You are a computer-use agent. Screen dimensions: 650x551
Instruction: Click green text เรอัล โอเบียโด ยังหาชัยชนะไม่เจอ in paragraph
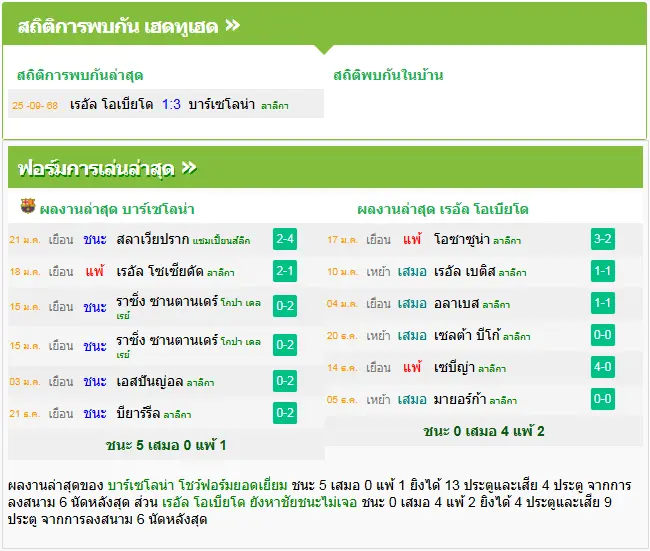[x=260, y=502]
